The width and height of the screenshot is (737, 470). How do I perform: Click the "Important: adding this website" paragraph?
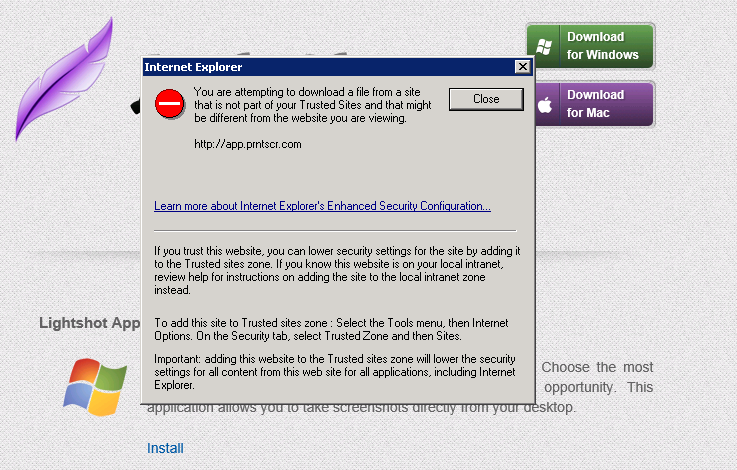335,372
